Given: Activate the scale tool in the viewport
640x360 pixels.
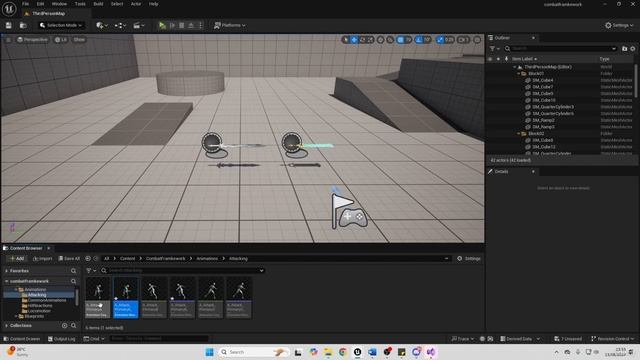Looking at the screenshot, I should pos(370,40).
